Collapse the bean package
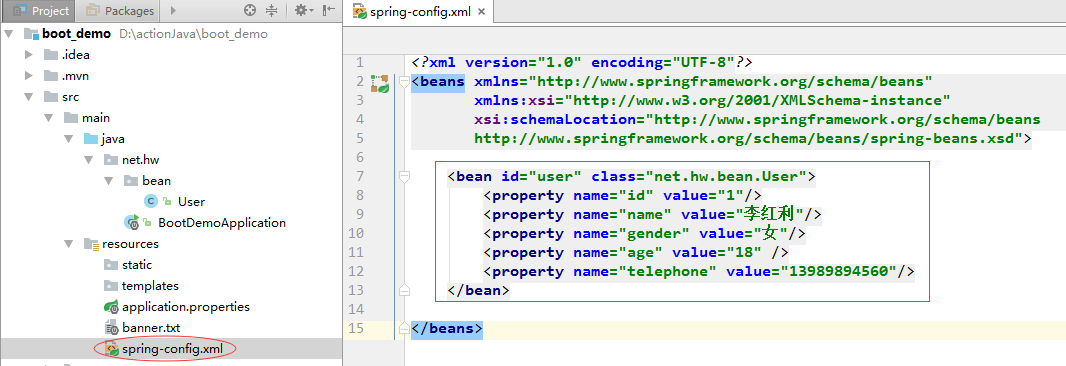The width and height of the screenshot is (1066, 366). pyautogui.click(x=110, y=181)
